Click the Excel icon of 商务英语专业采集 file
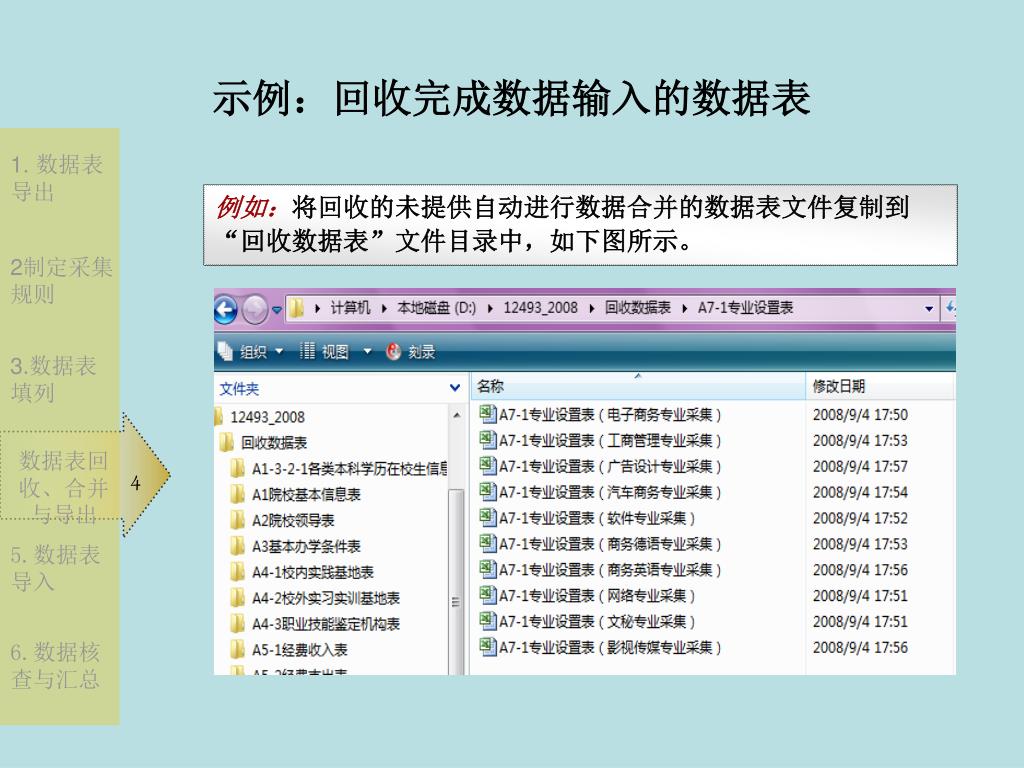The image size is (1024, 768). (487, 569)
